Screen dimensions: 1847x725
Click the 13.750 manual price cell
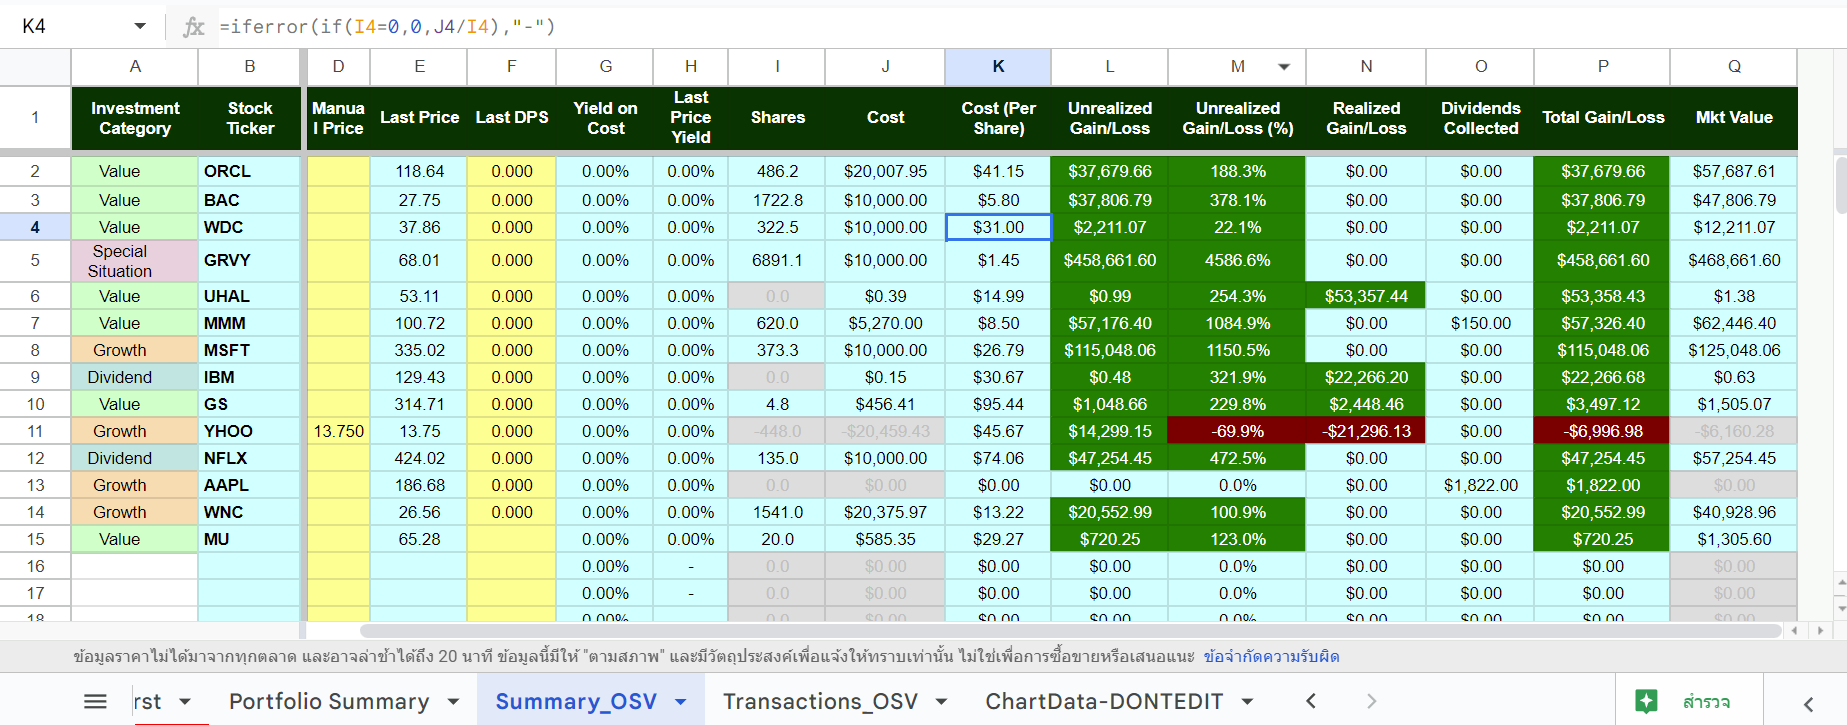(x=338, y=431)
